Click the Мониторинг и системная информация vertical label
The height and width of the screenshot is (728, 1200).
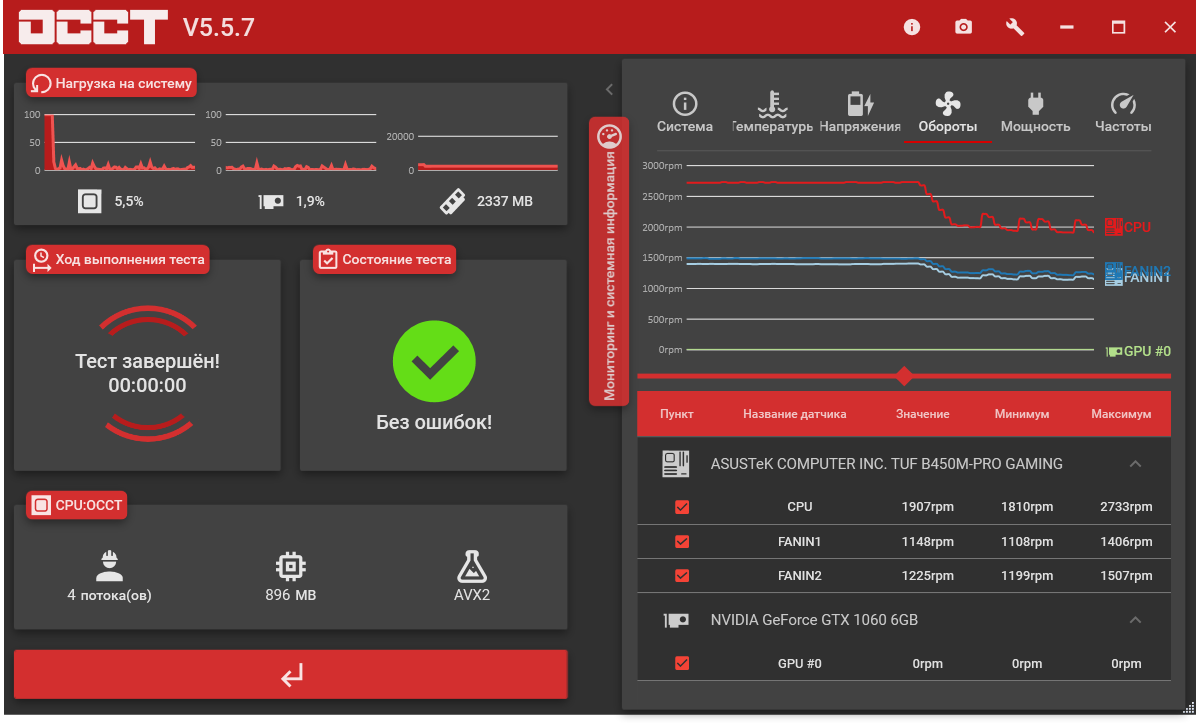(x=609, y=260)
